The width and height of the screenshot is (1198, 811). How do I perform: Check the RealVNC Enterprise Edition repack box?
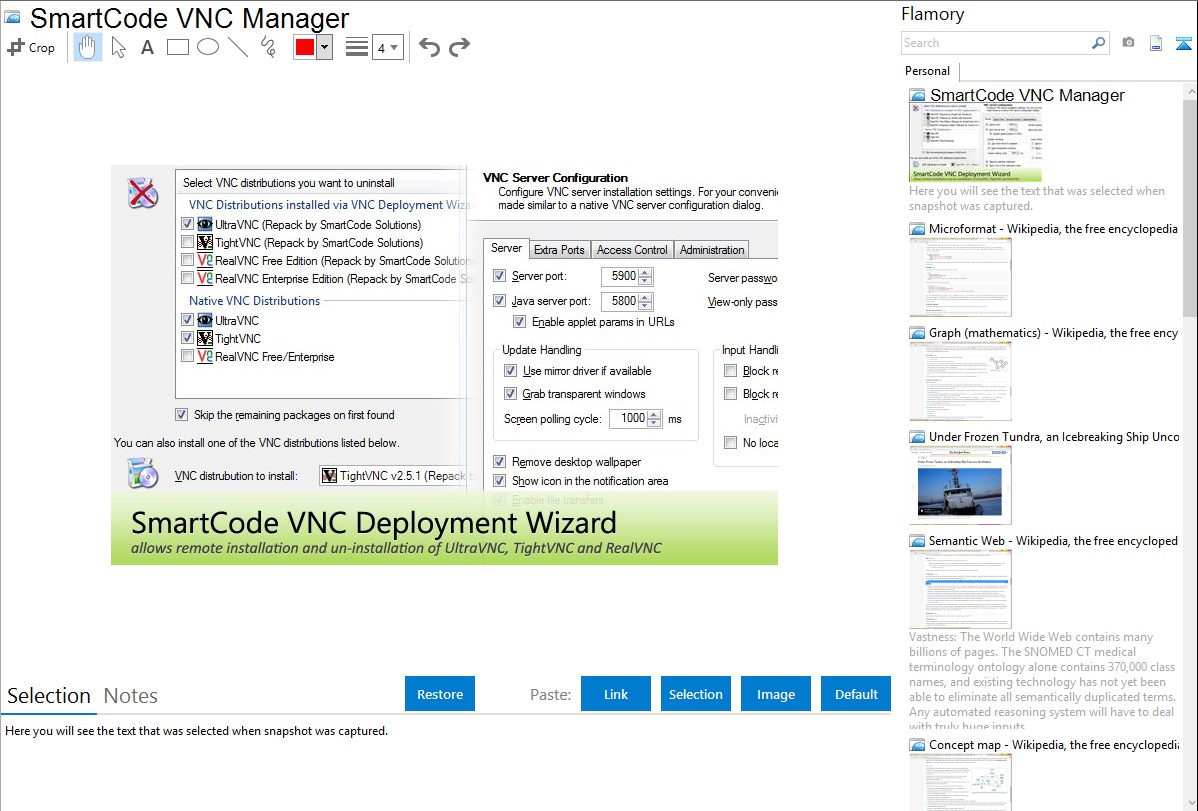pos(187,278)
